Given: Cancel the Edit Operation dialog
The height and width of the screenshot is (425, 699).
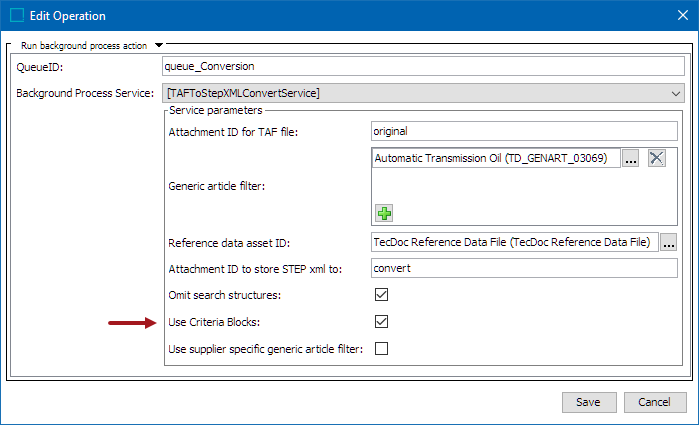Looking at the screenshot, I should [x=655, y=402].
